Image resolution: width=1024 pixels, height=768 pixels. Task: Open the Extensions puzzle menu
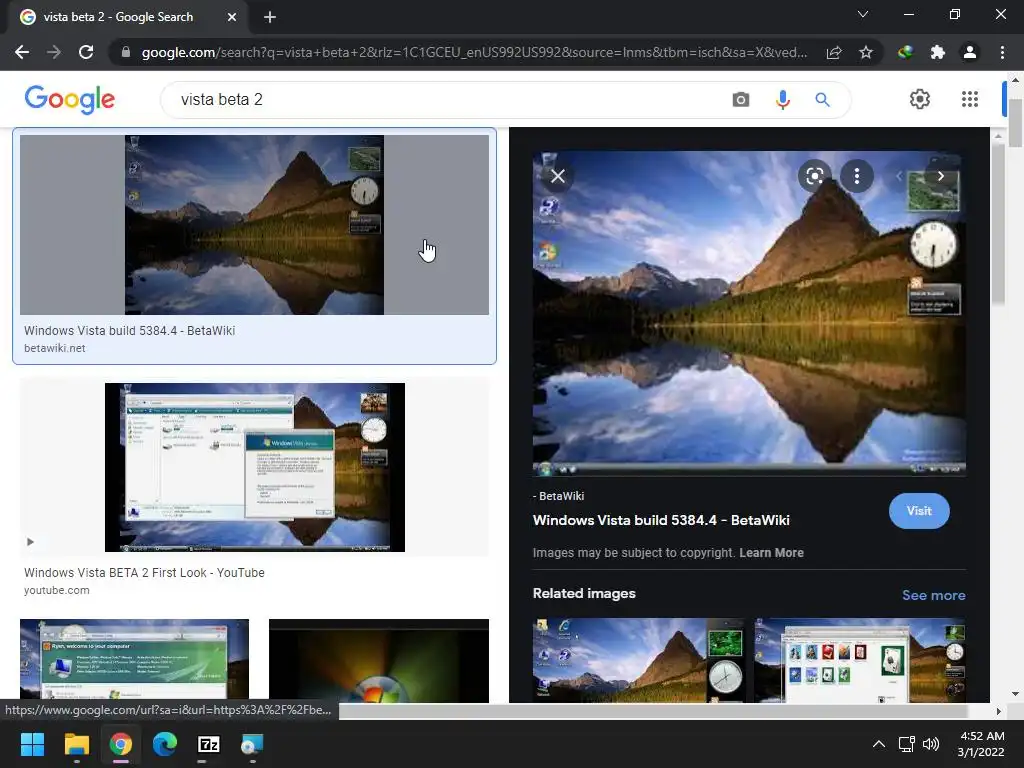click(x=938, y=52)
